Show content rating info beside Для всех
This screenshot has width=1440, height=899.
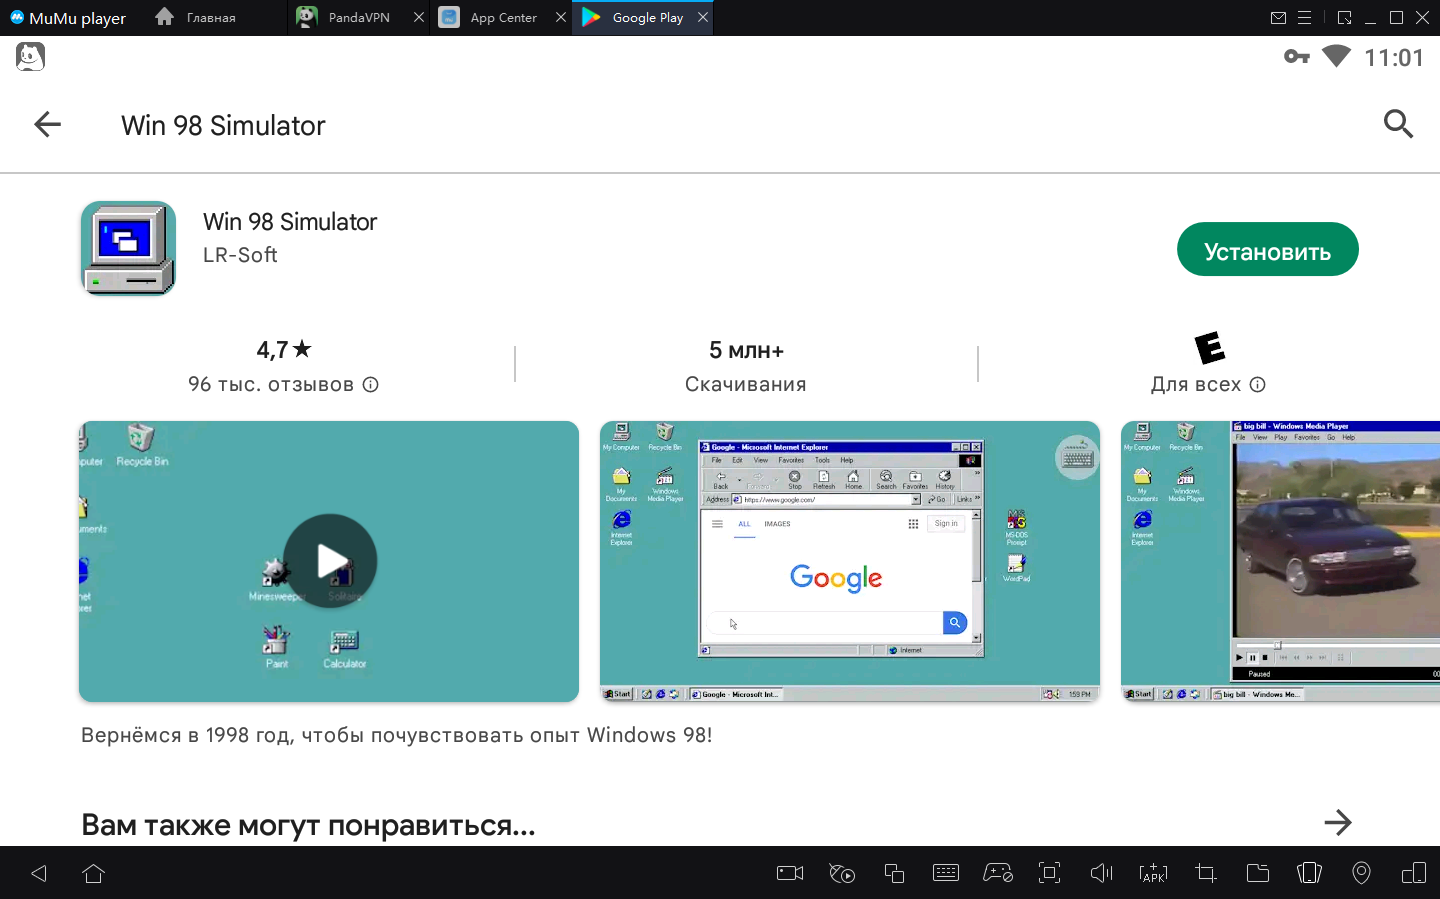click(x=1258, y=385)
